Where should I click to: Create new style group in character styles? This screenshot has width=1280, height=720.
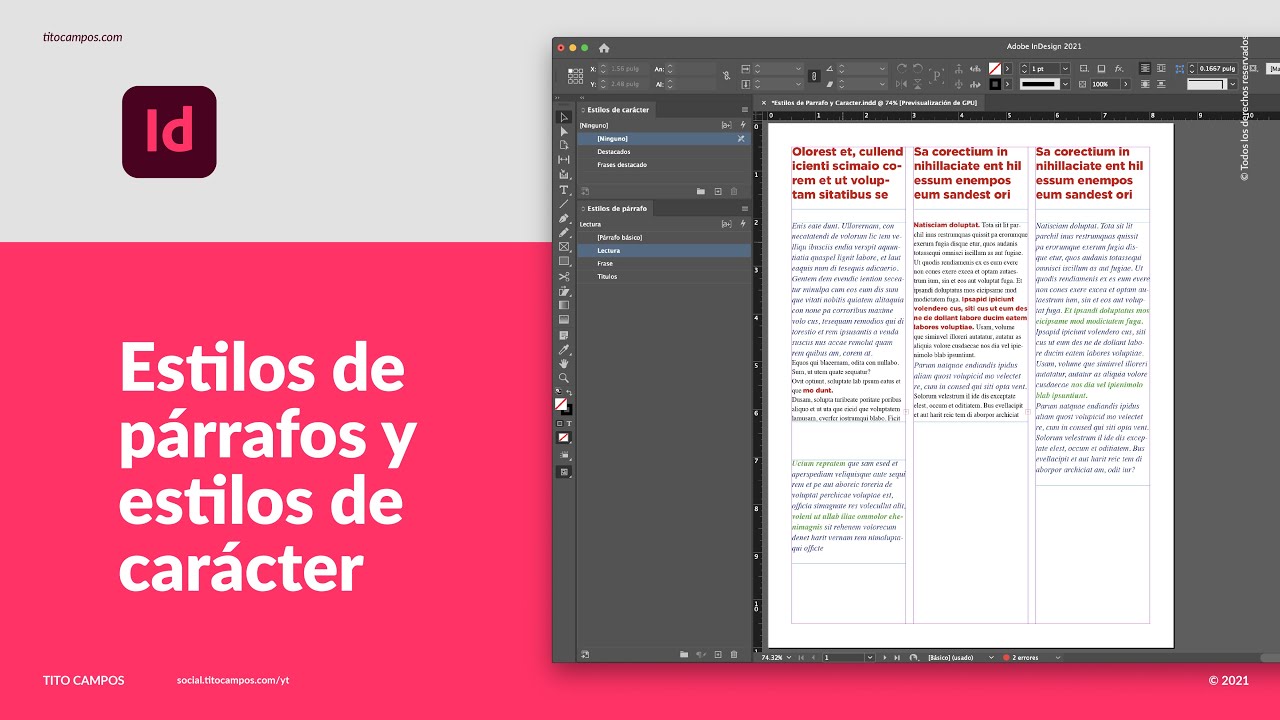click(701, 191)
